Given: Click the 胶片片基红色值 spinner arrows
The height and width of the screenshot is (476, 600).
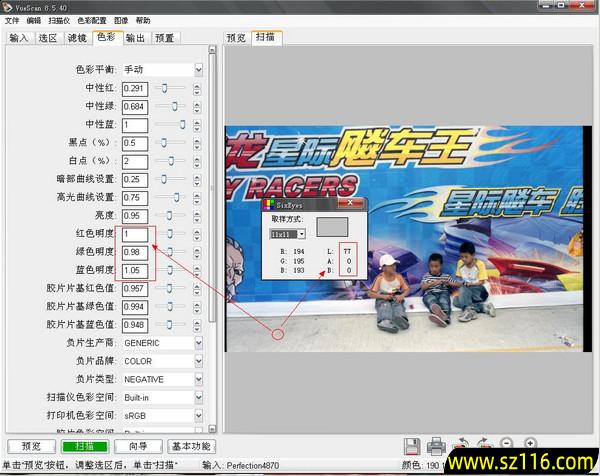Looking at the screenshot, I should pos(197,289).
